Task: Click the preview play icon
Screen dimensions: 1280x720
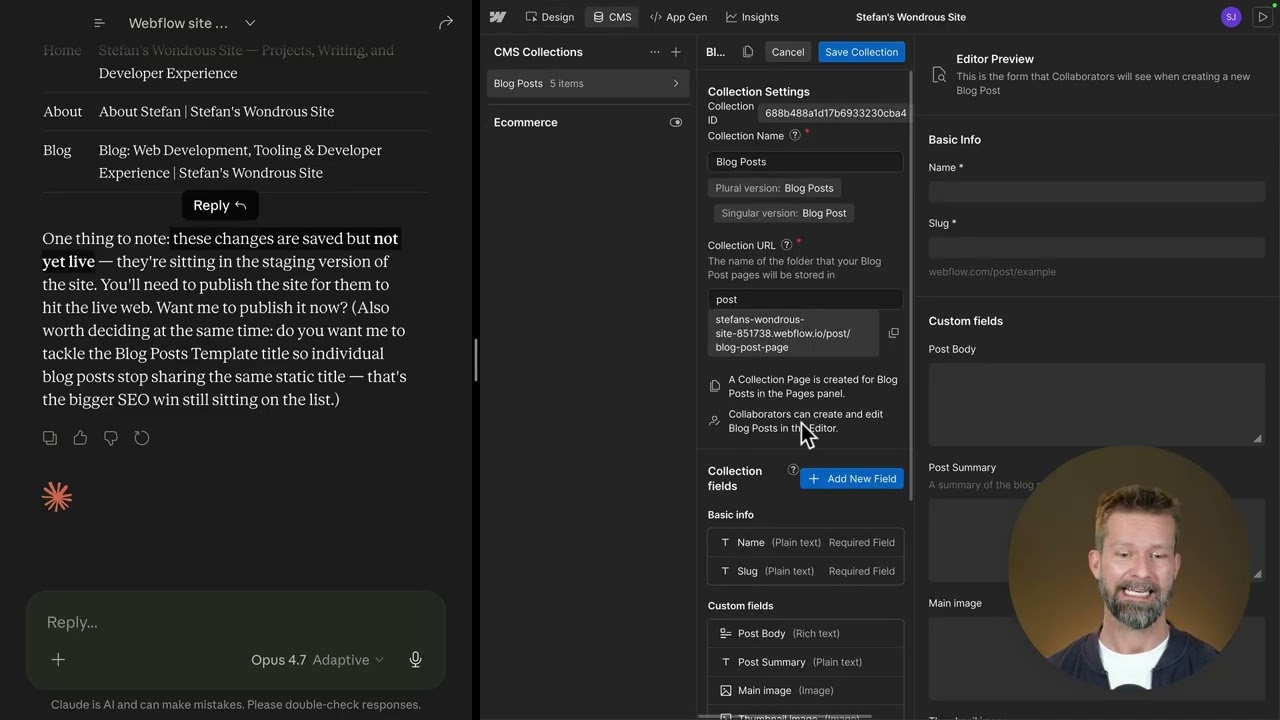Action: pos(1262,17)
